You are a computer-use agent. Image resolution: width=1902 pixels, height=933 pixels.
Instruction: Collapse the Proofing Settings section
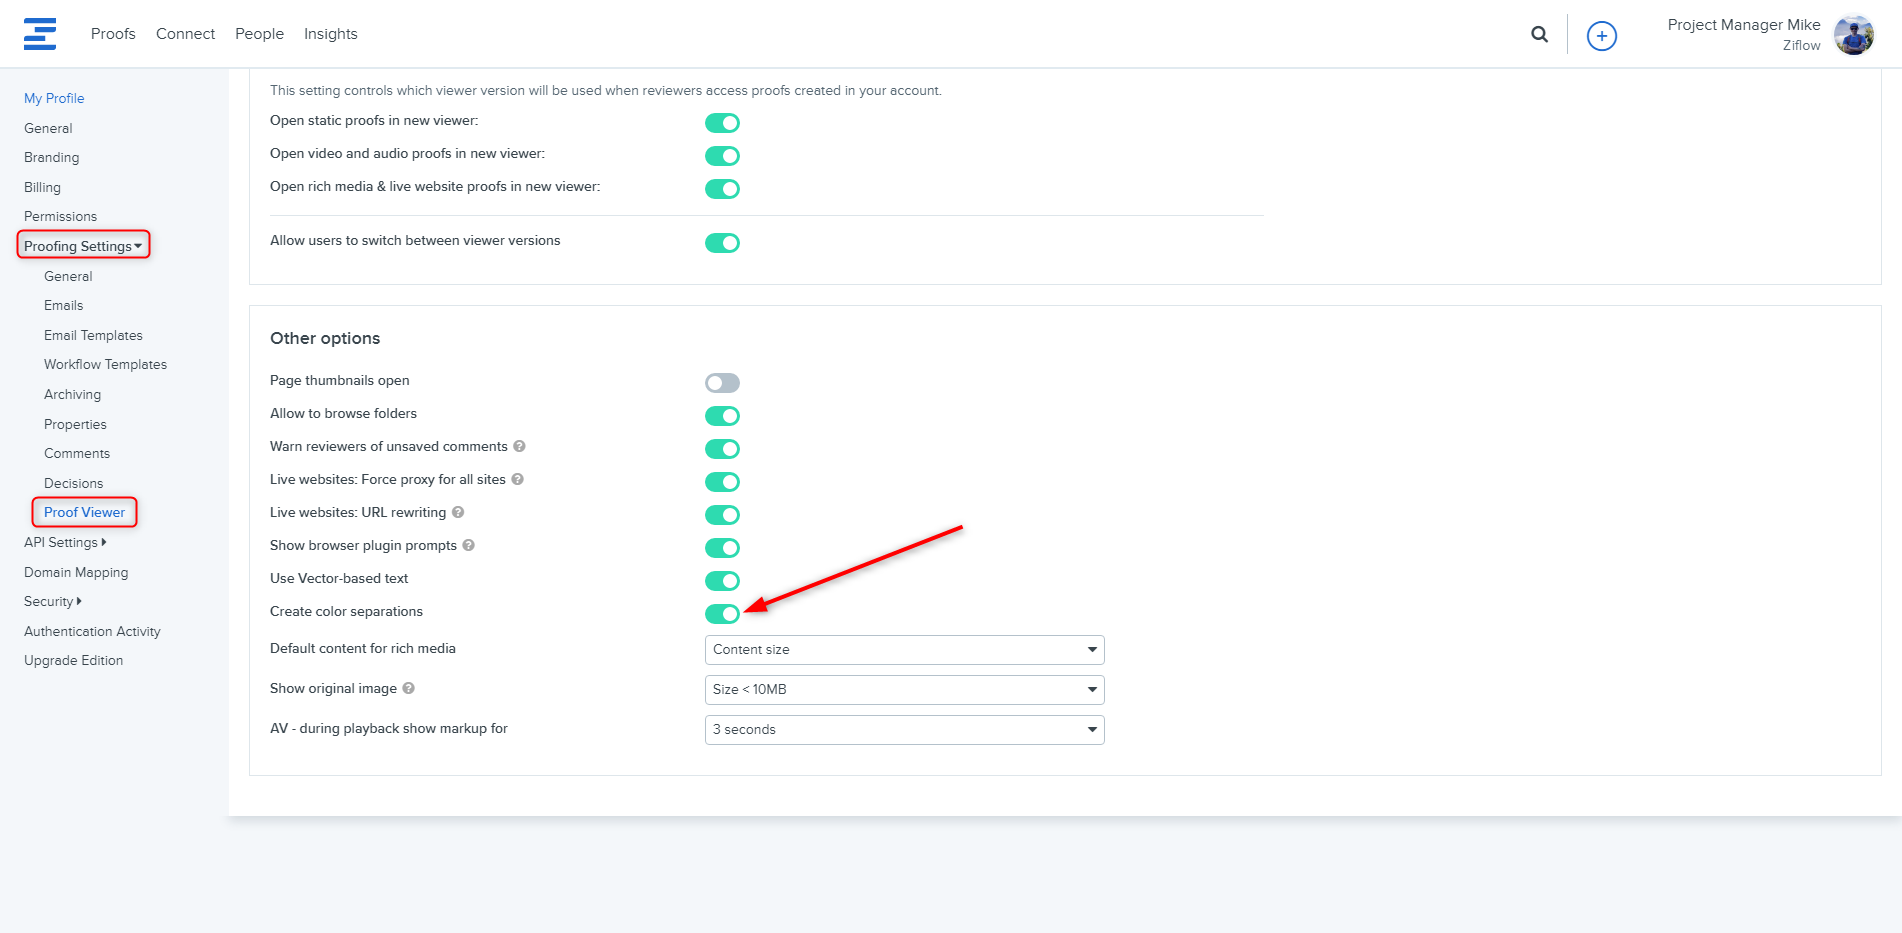tap(83, 246)
